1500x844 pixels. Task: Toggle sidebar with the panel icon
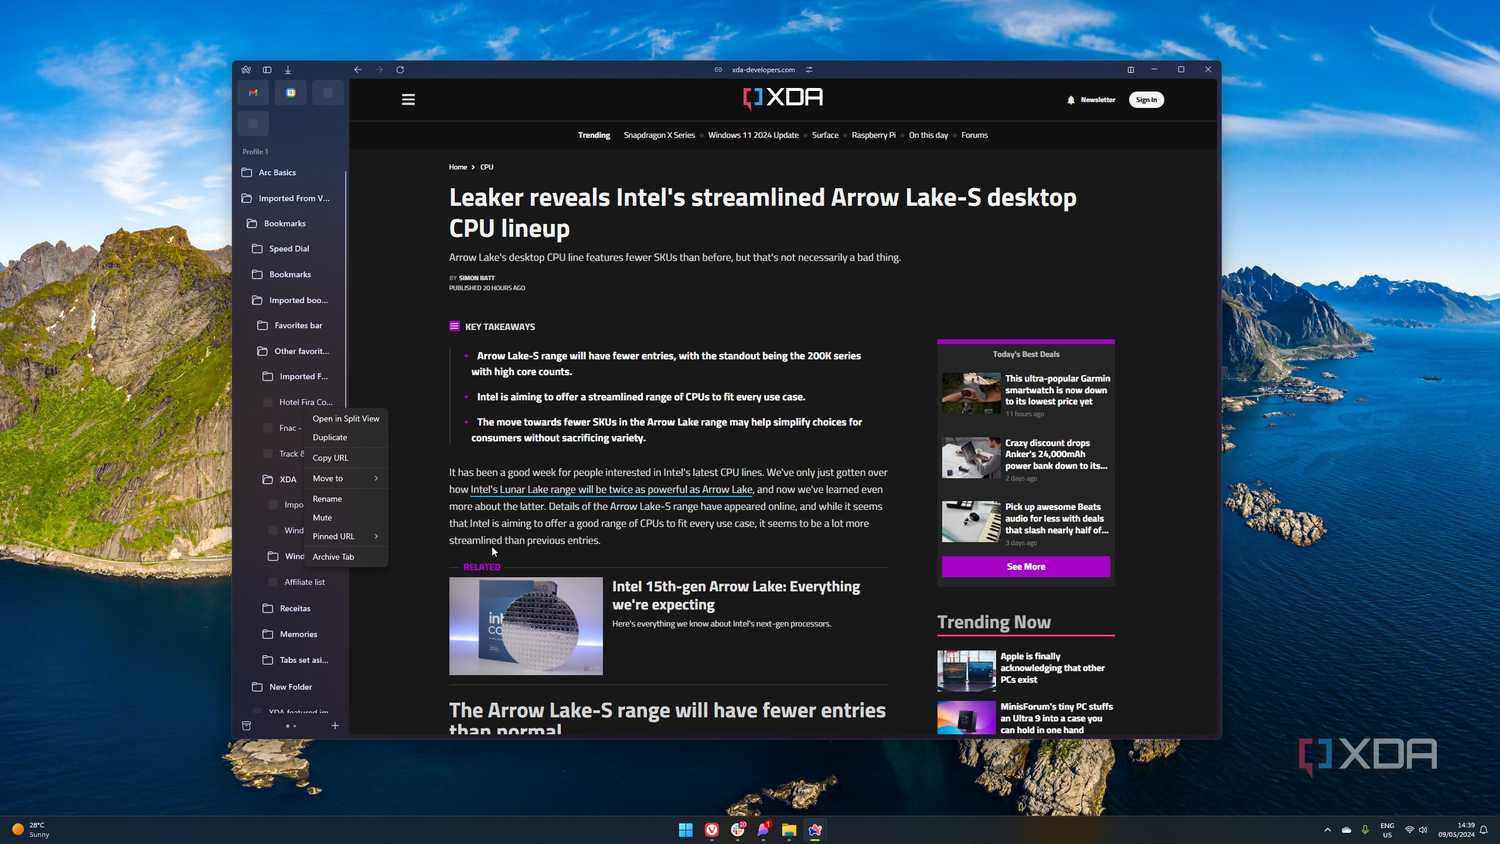pyautogui.click(x=267, y=70)
